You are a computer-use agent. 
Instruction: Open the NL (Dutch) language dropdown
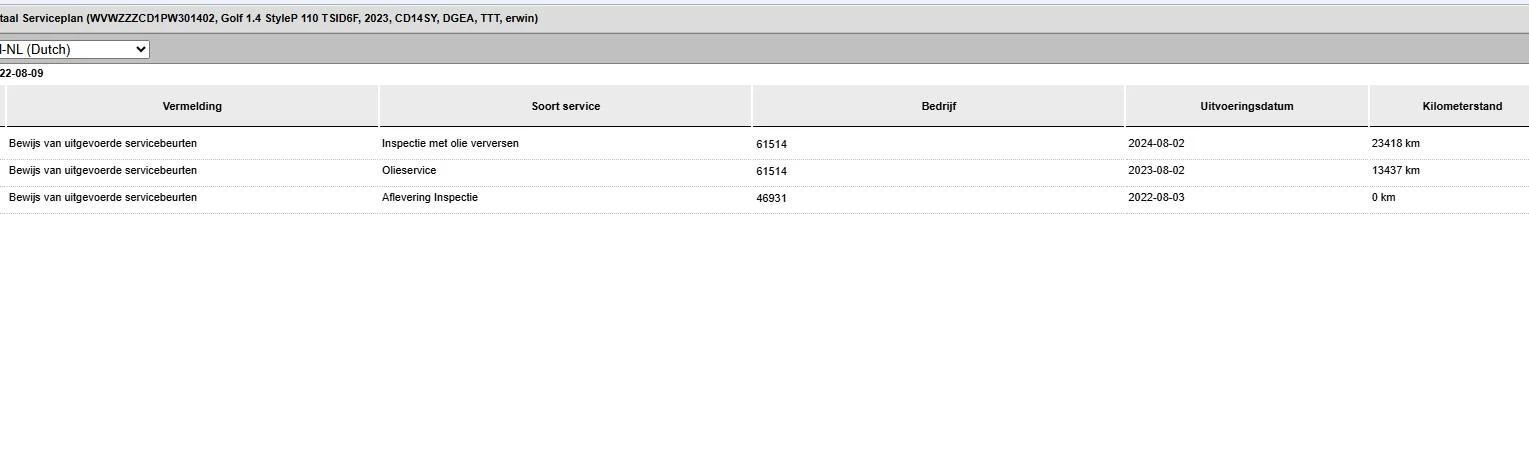[x=74, y=49]
